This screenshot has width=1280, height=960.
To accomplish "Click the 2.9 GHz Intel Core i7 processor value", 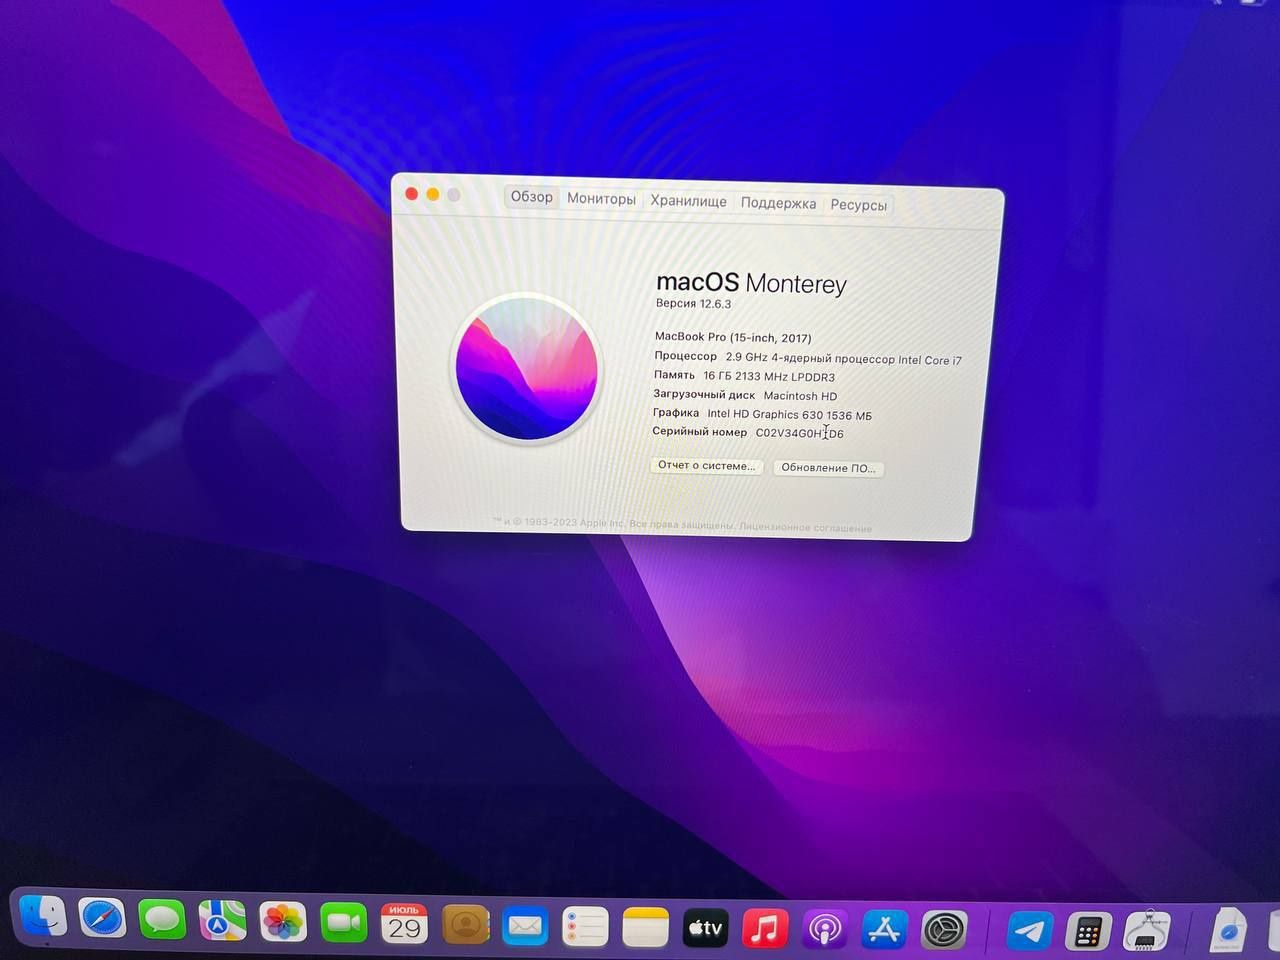I will point(843,358).
